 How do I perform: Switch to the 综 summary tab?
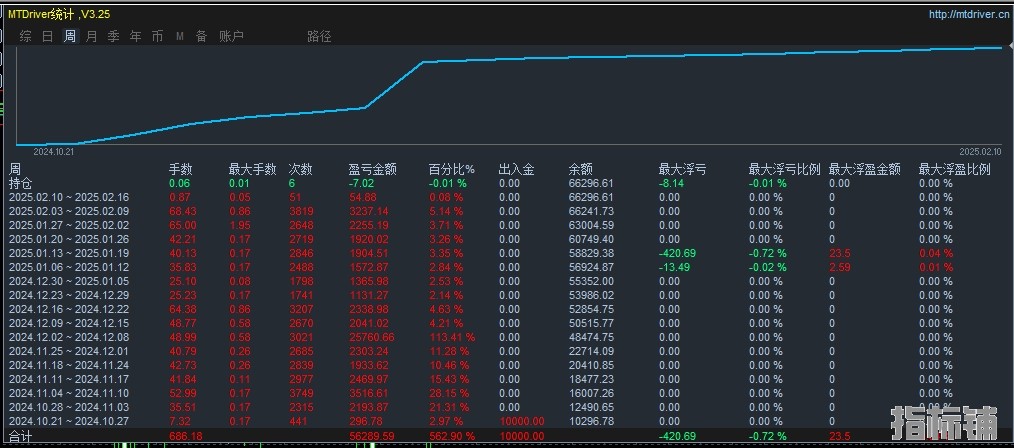25,36
